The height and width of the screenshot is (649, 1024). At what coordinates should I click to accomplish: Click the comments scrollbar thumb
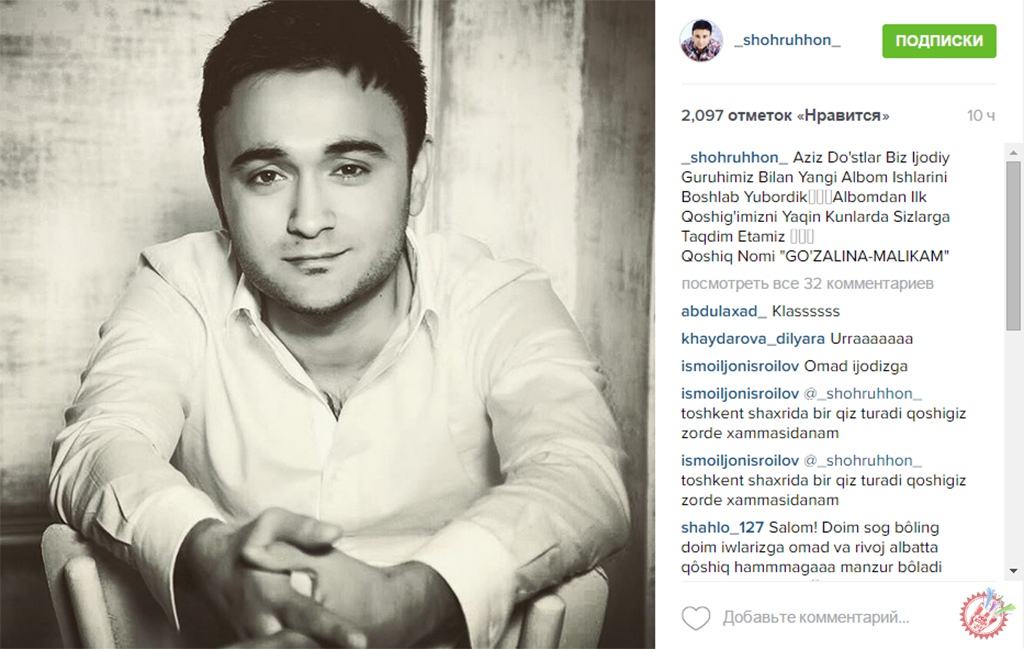pyautogui.click(x=1013, y=245)
